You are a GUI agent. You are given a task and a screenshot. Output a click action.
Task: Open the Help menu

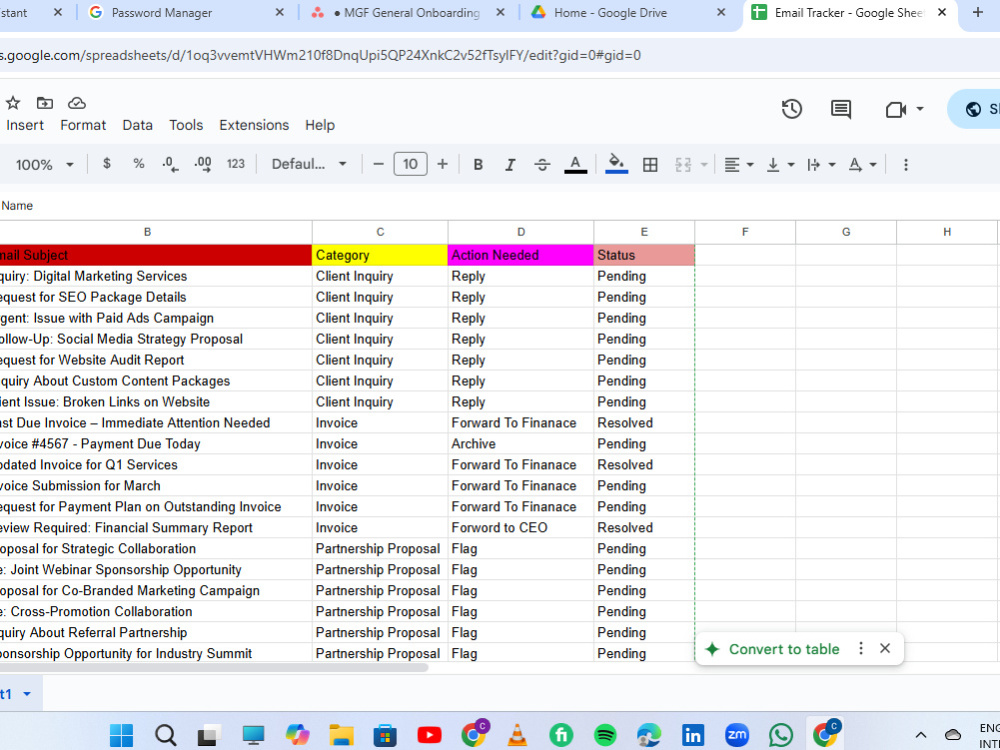[x=320, y=125]
